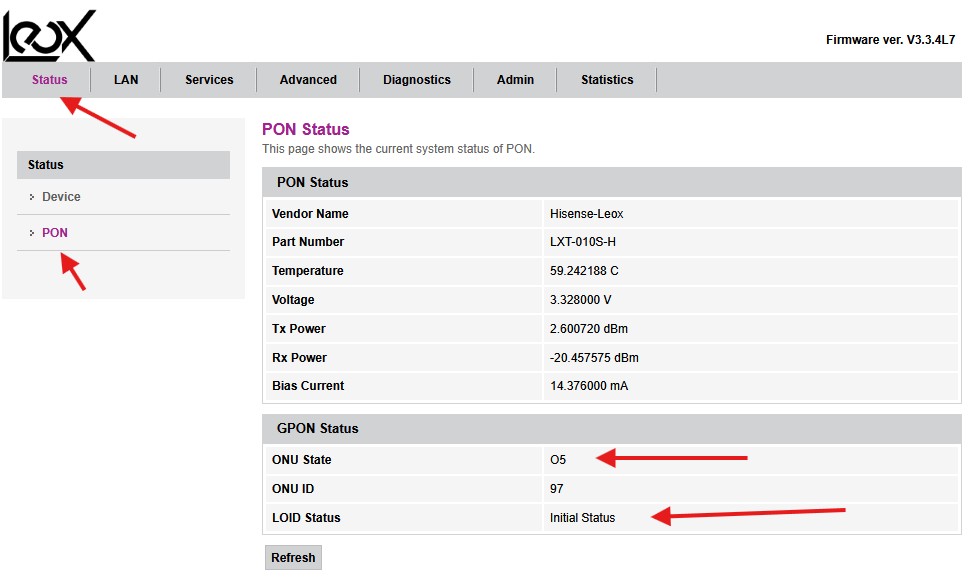The height and width of the screenshot is (579, 969).
Task: Click the Leox logo
Action: pos(50,35)
